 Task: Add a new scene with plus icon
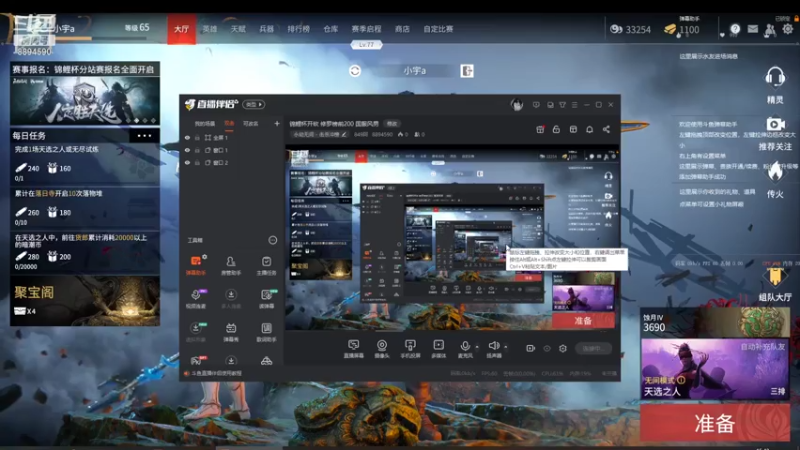point(277,123)
